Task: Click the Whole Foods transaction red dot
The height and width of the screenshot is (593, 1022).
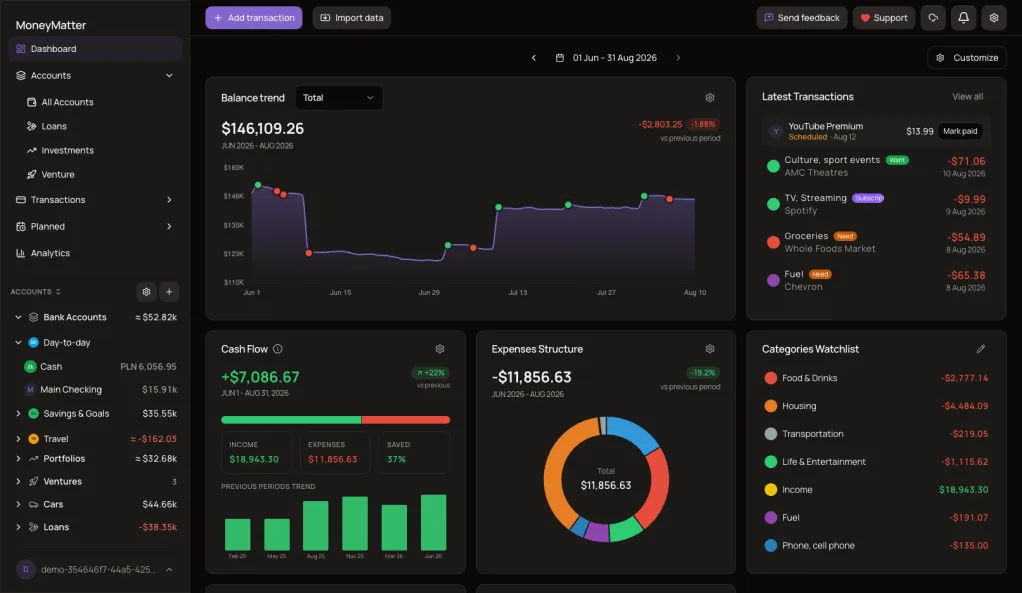Action: pyautogui.click(x=773, y=242)
